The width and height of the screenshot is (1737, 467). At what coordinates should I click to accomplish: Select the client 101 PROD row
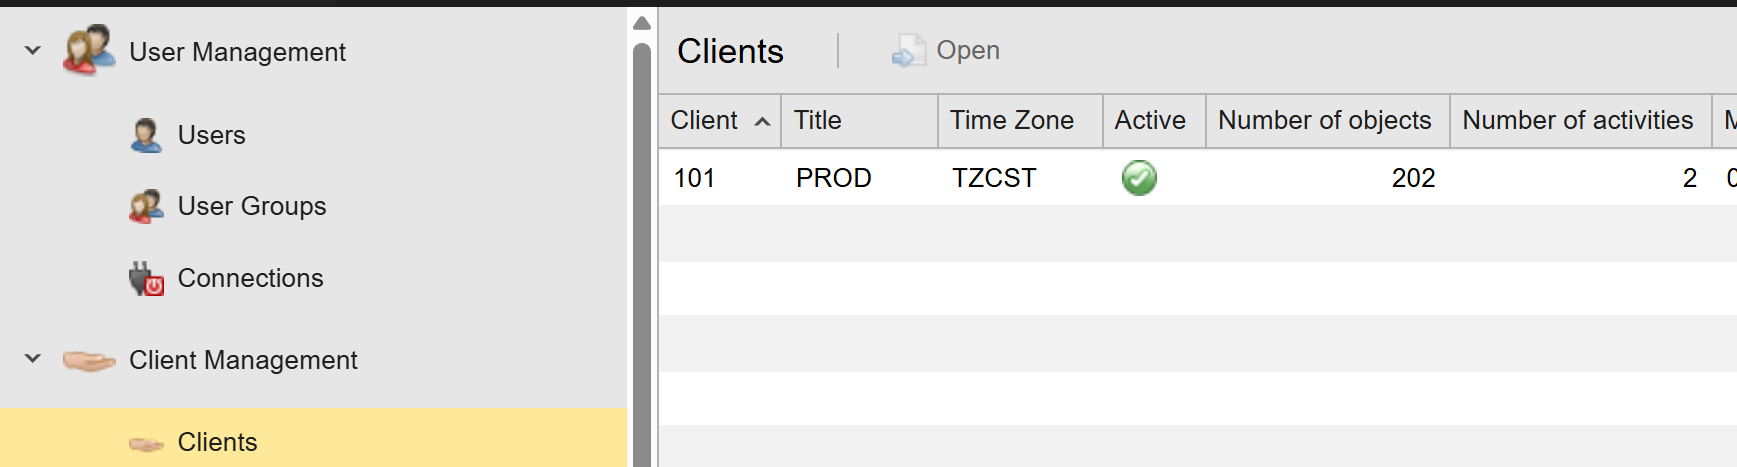[833, 178]
